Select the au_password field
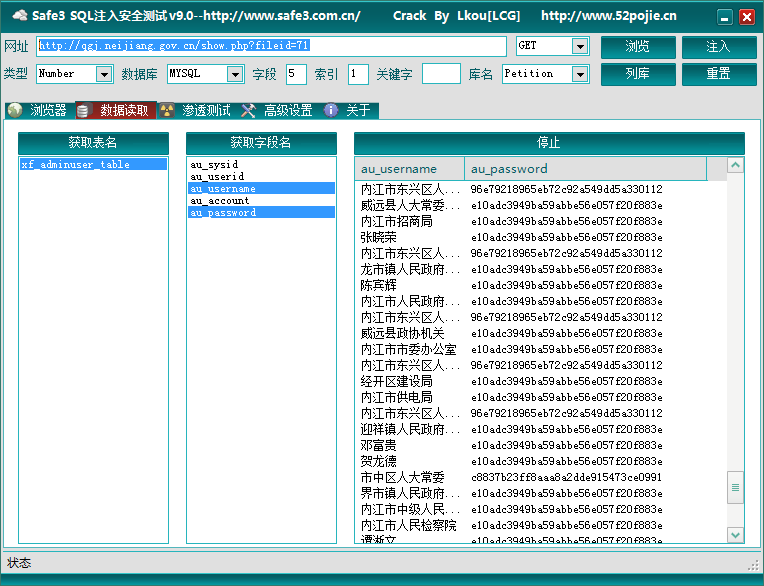 261,212
